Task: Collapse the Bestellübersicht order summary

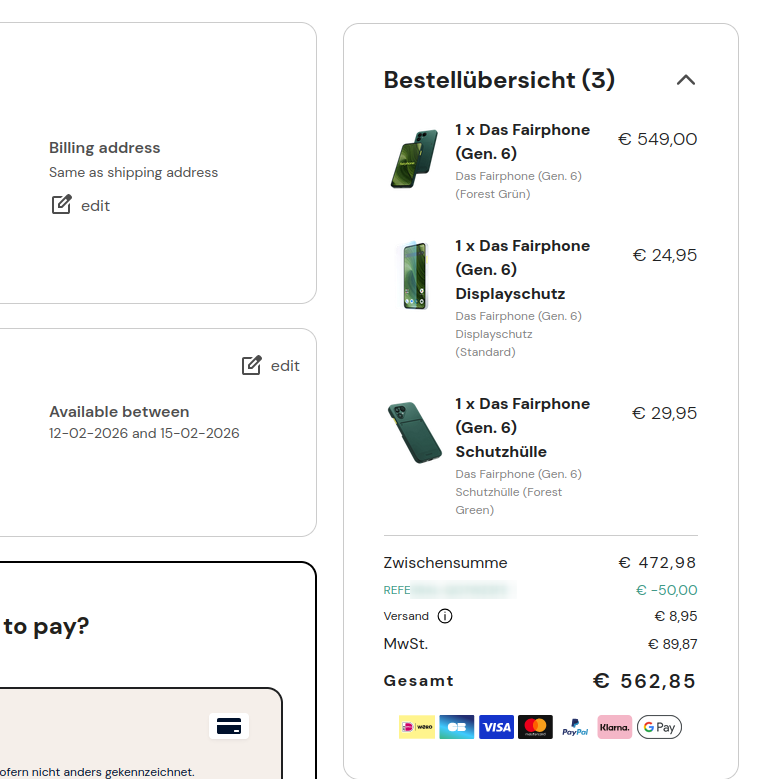Action: click(685, 80)
